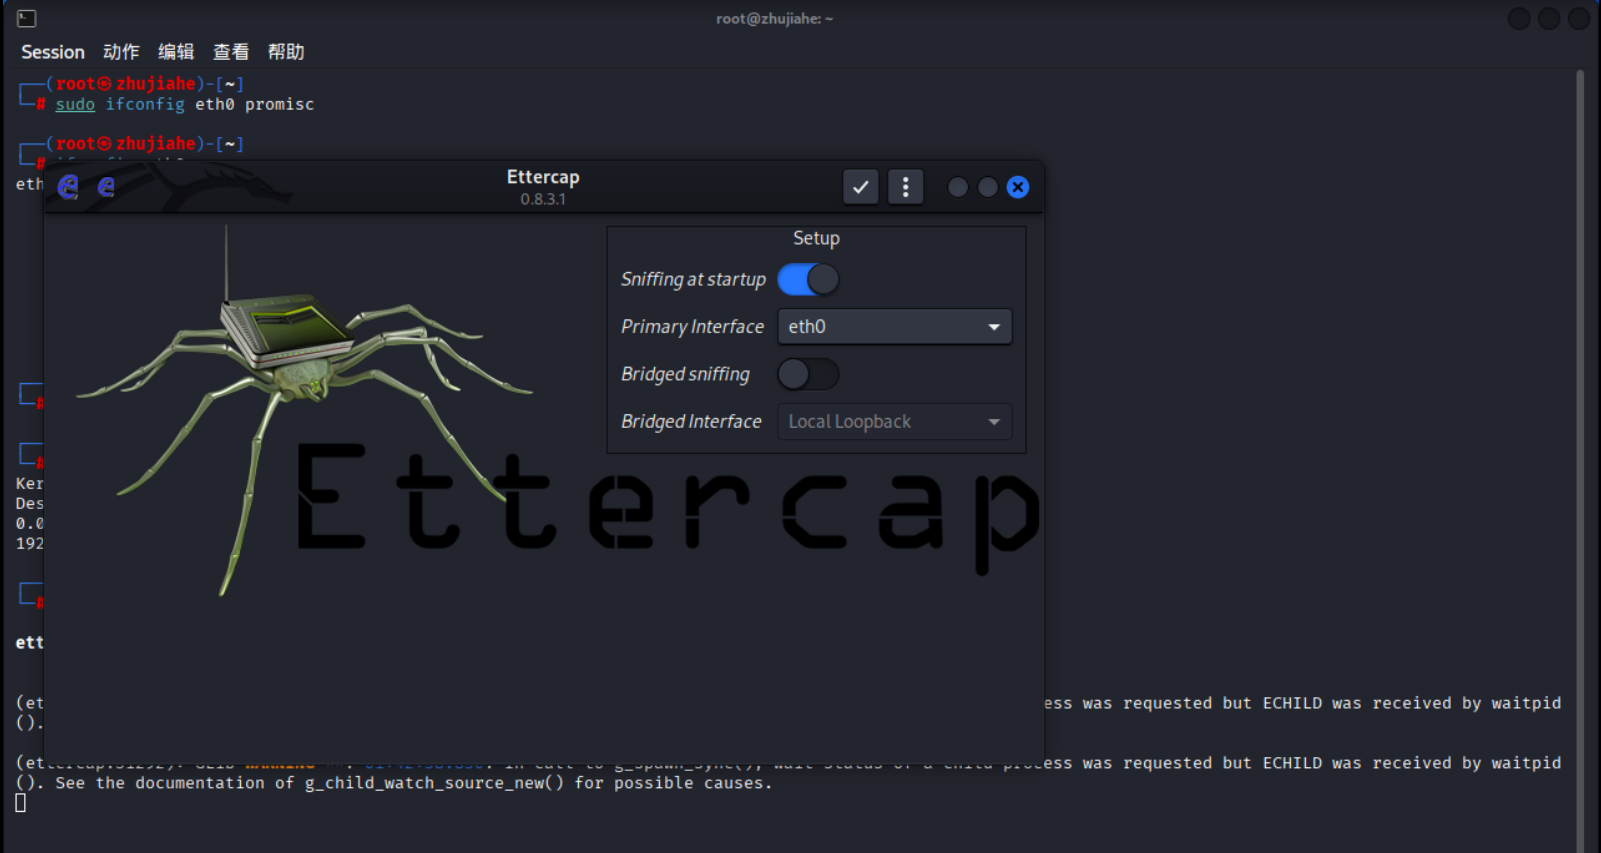Open the Primary Interface eth0 dropdown
The width and height of the screenshot is (1601, 853).
[894, 327]
